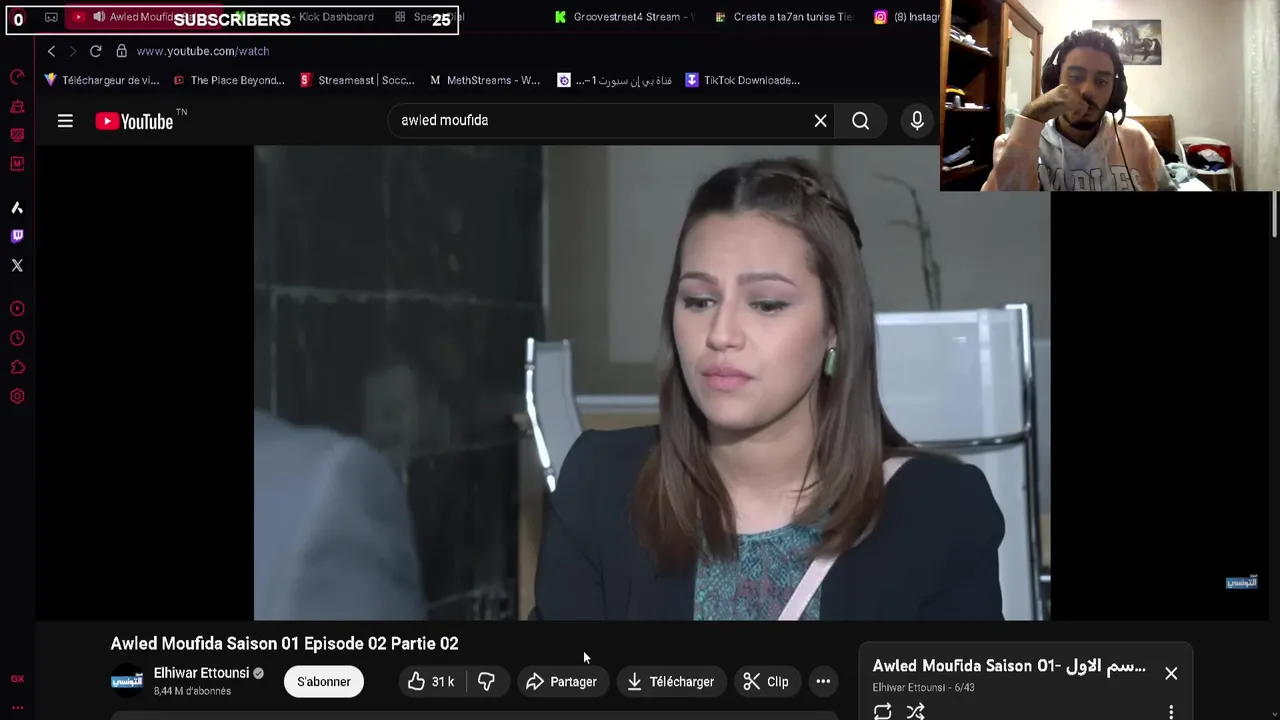This screenshot has width=1280, height=720.
Task: Clear the search box with the X
Action: [x=820, y=121]
